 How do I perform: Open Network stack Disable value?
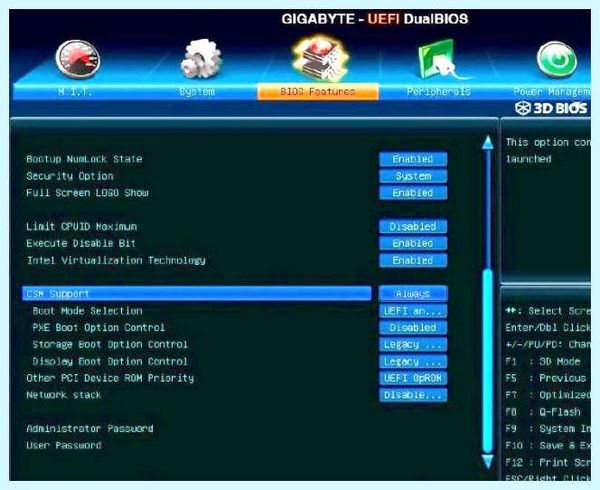click(x=413, y=395)
